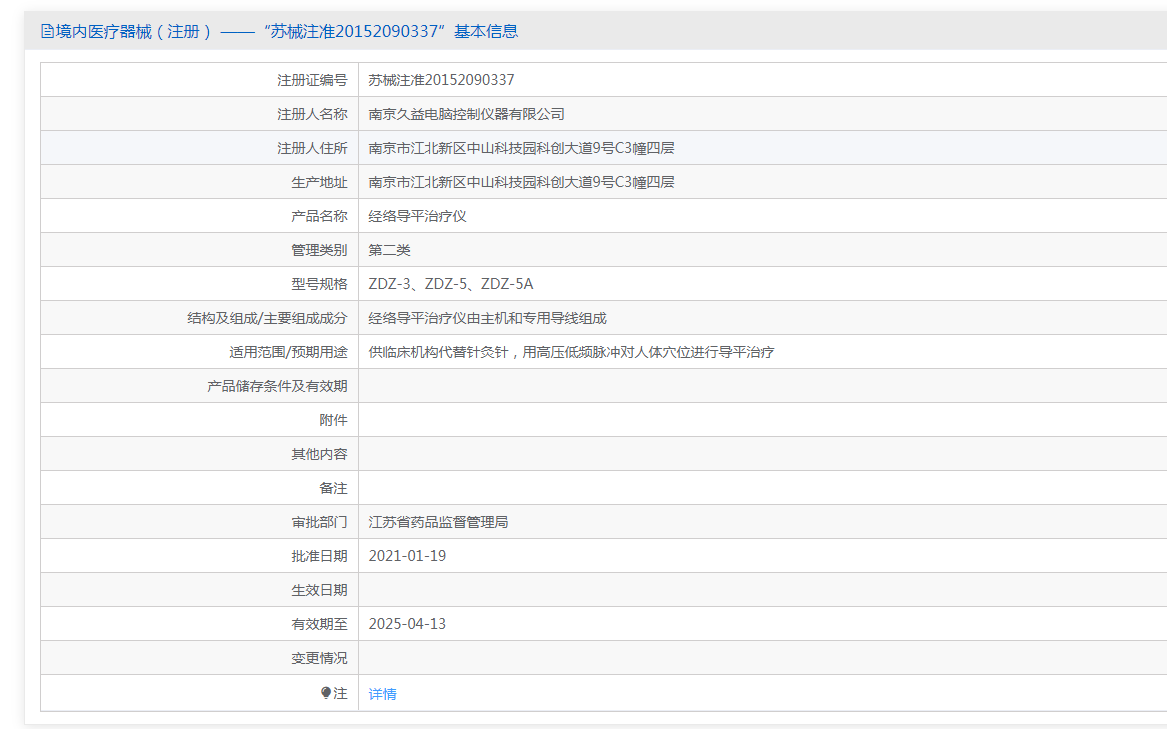Viewport: 1167px width, 729px height.
Task: Select the address value in 生产地址 row
Action: (x=521, y=182)
